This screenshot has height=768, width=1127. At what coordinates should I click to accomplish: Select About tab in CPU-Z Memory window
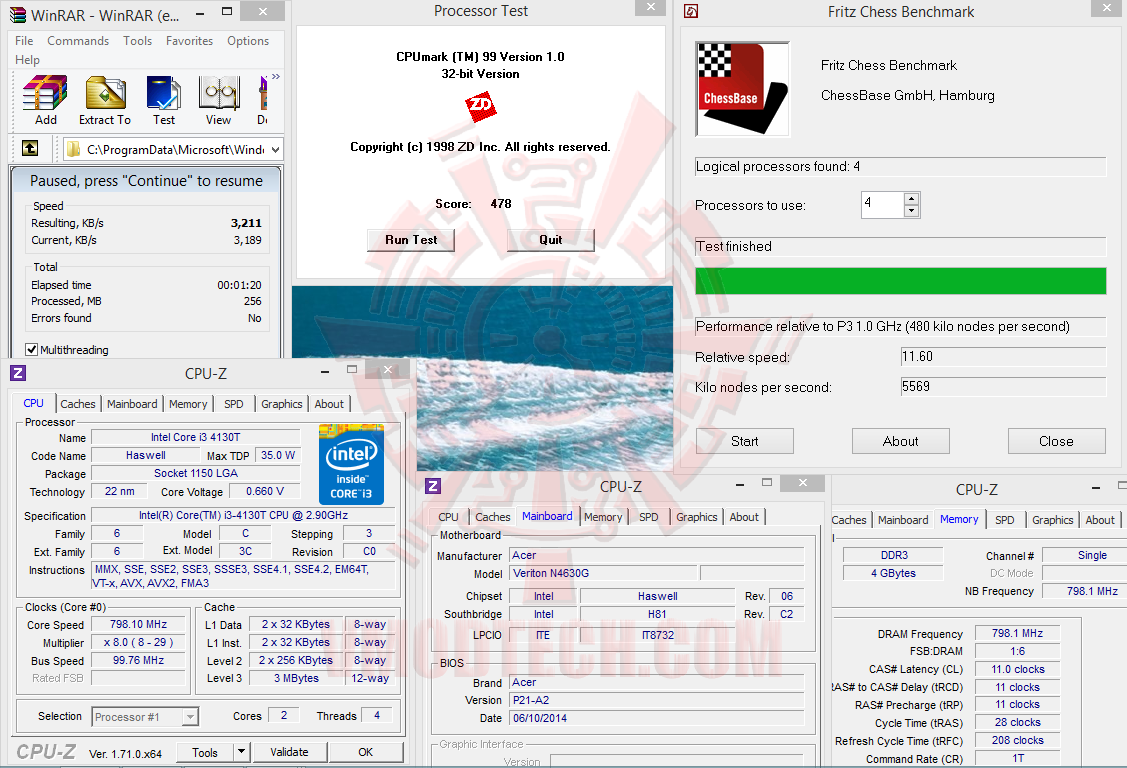(1100, 520)
